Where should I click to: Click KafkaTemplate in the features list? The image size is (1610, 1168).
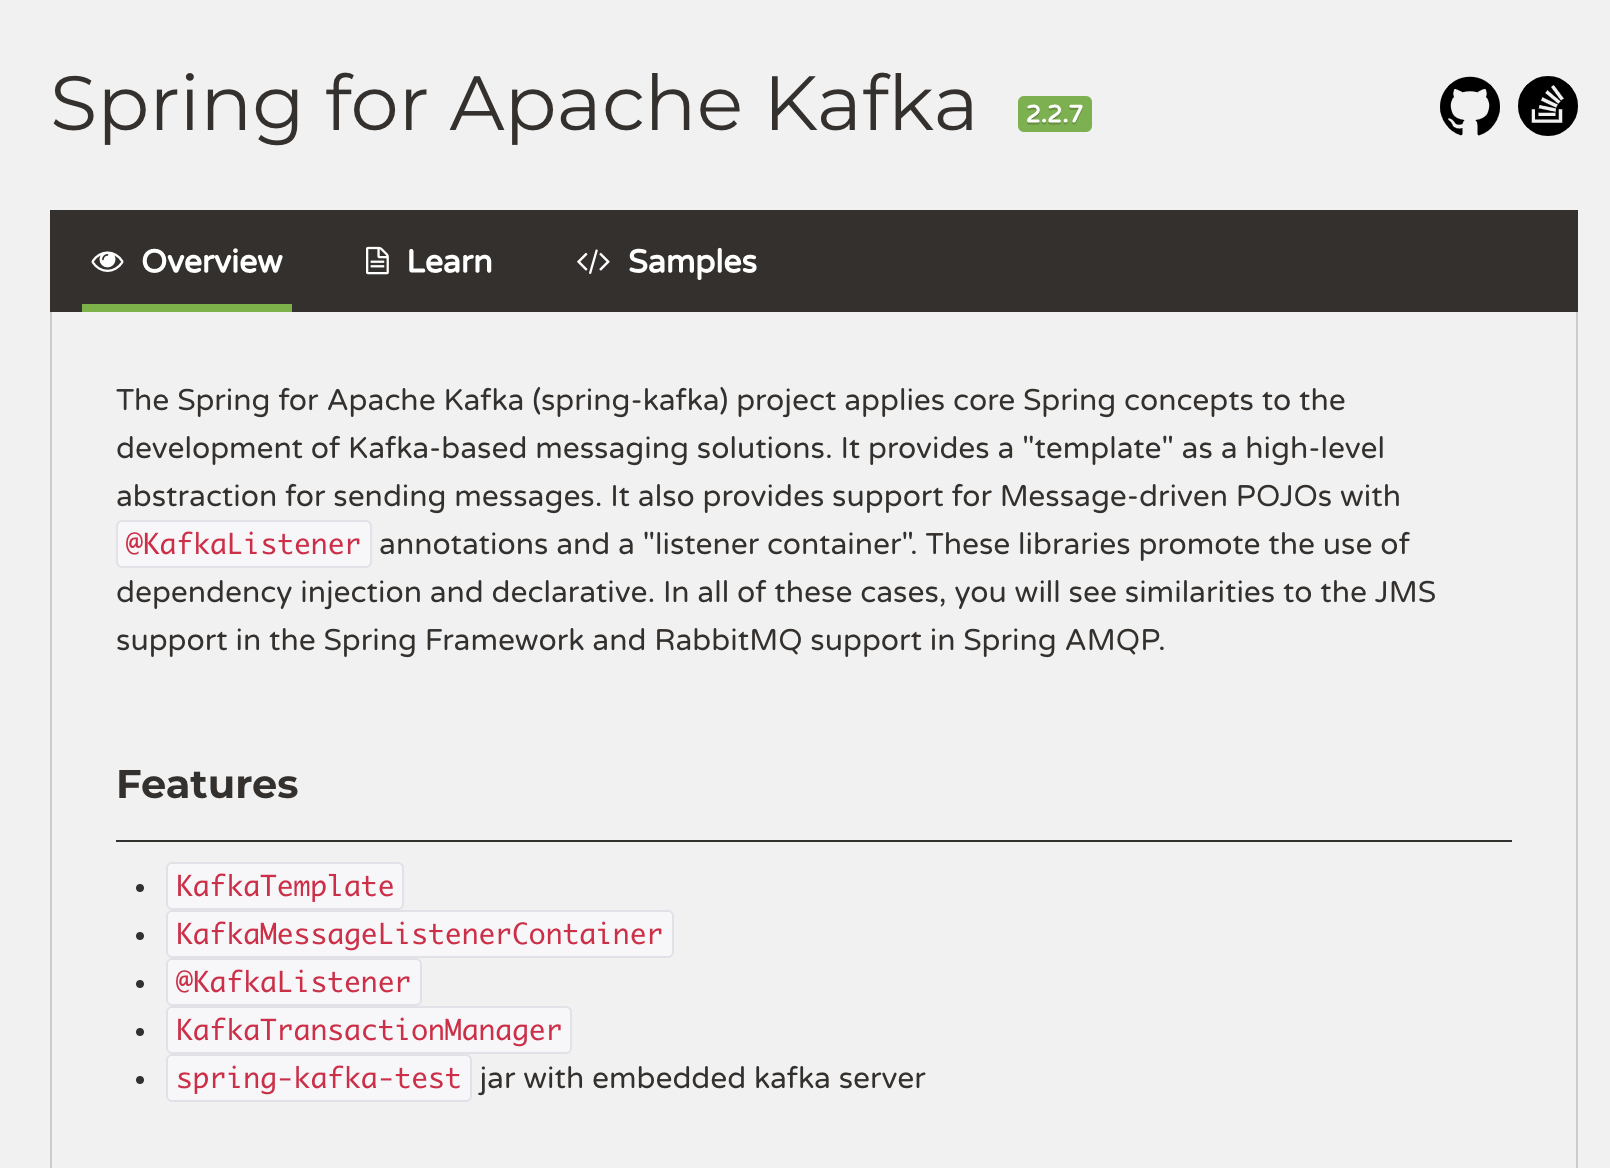[285, 886]
